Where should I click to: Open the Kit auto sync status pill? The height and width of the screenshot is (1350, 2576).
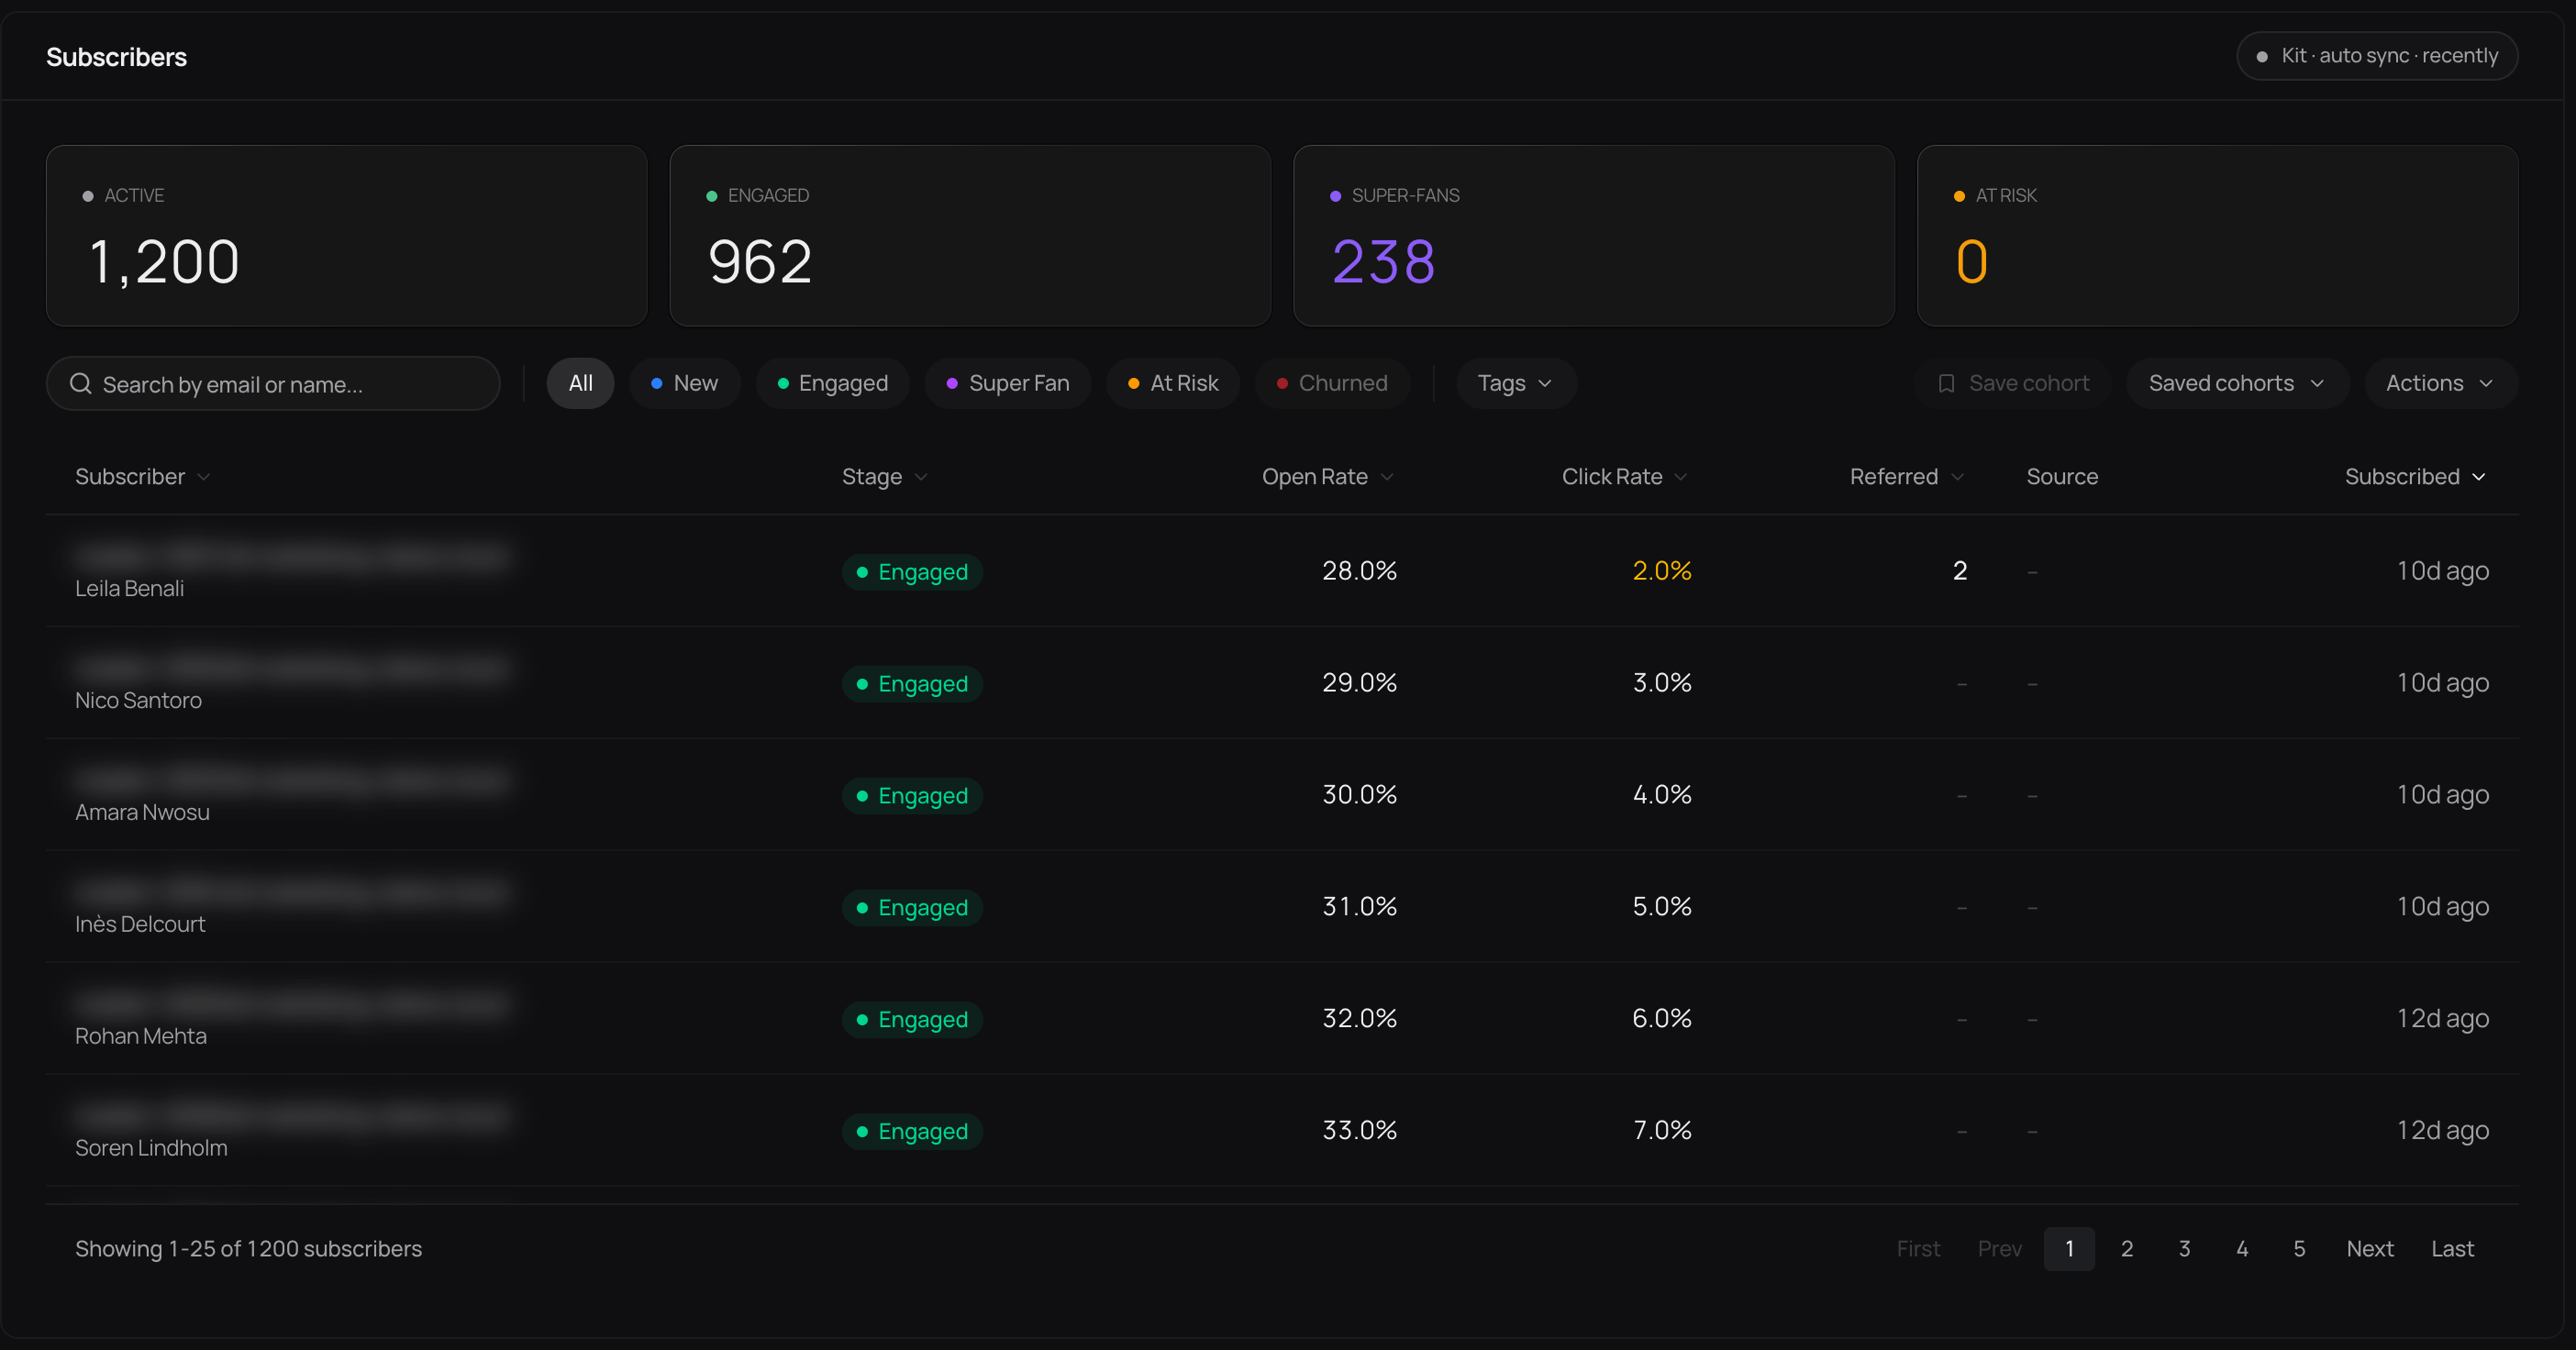[x=2377, y=56]
